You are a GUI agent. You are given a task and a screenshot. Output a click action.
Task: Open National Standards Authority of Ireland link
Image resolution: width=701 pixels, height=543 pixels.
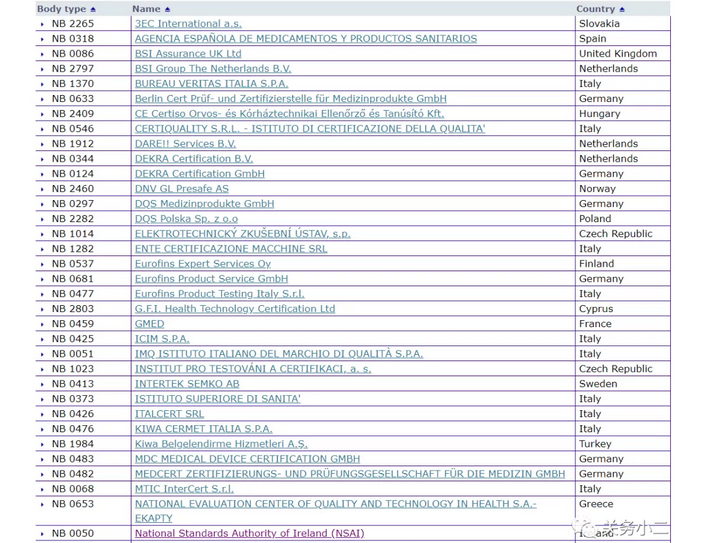[x=249, y=534]
